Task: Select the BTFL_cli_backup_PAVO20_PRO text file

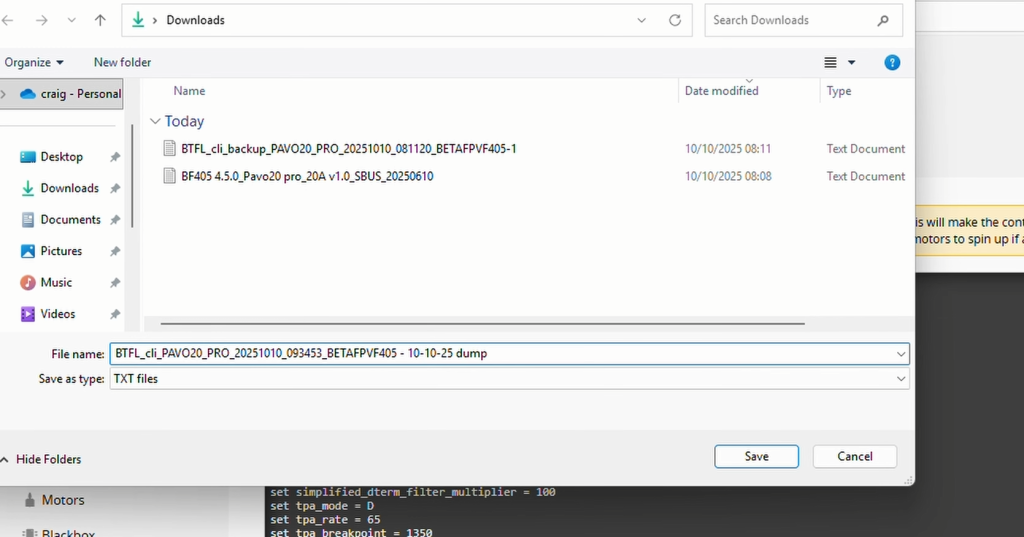Action: [348, 149]
